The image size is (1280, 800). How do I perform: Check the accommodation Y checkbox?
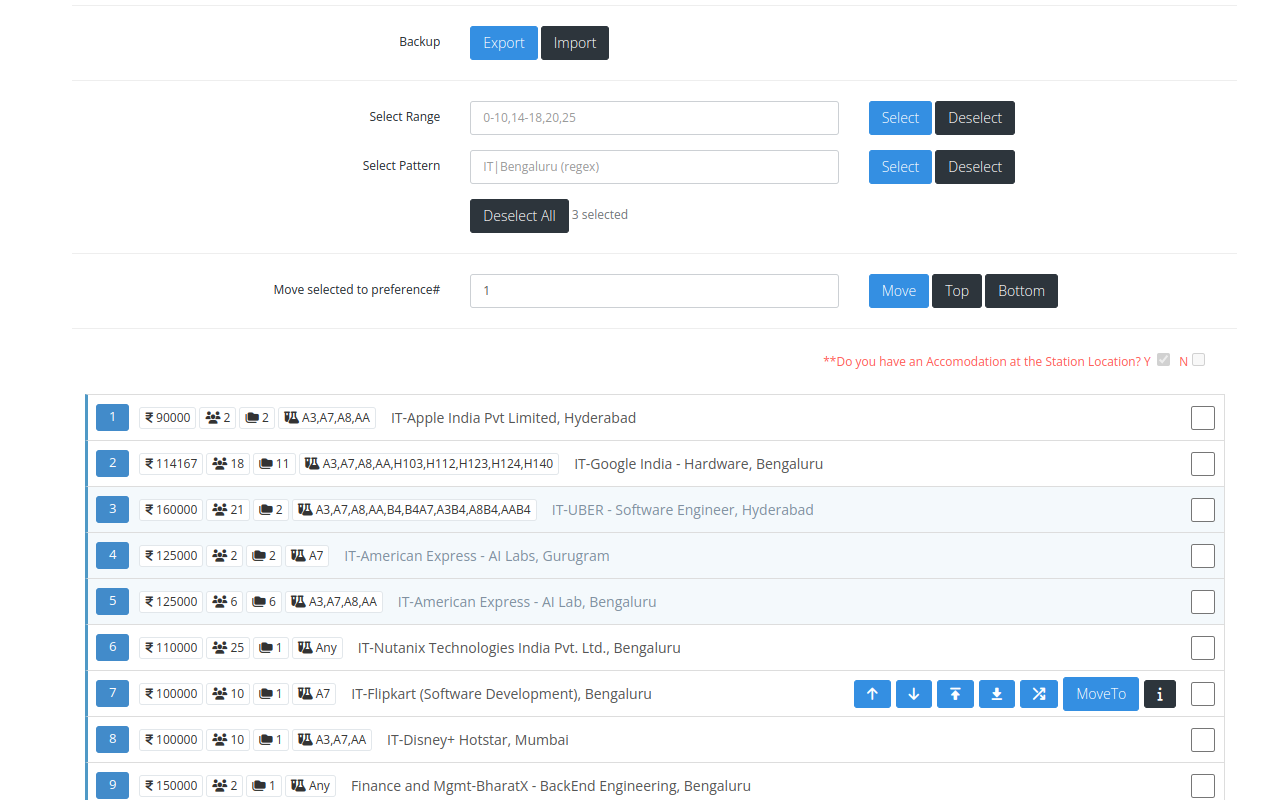click(x=1163, y=360)
